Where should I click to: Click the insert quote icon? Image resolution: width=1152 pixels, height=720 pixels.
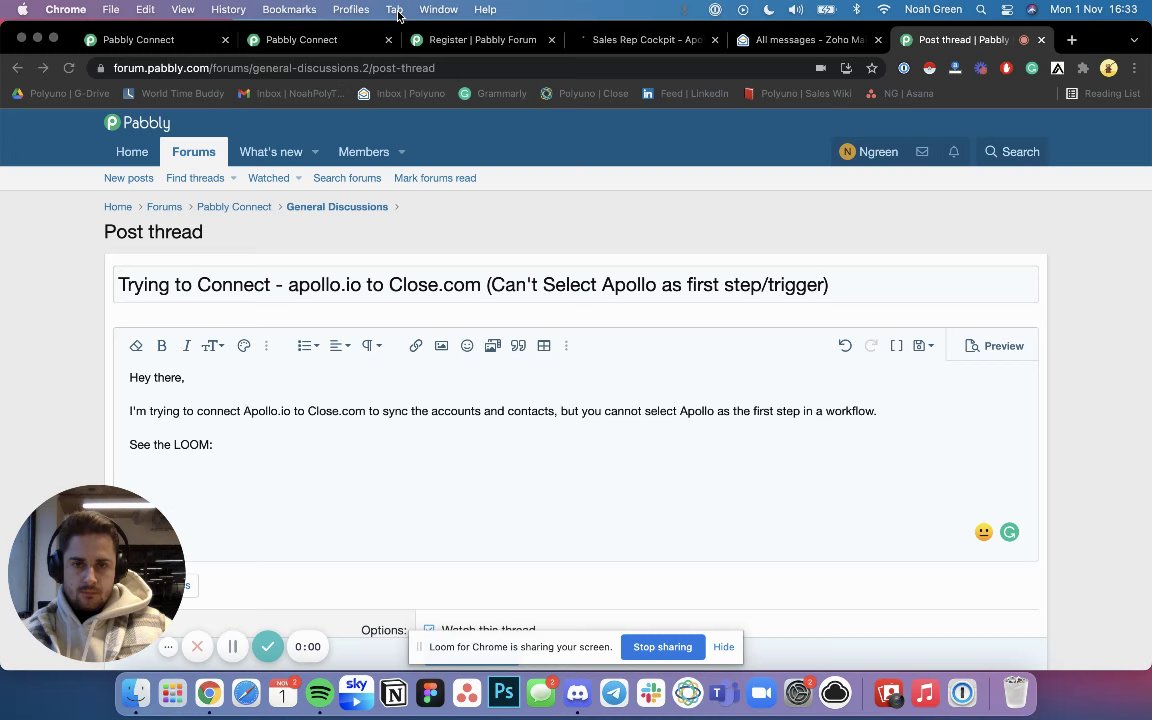pyautogui.click(x=519, y=345)
